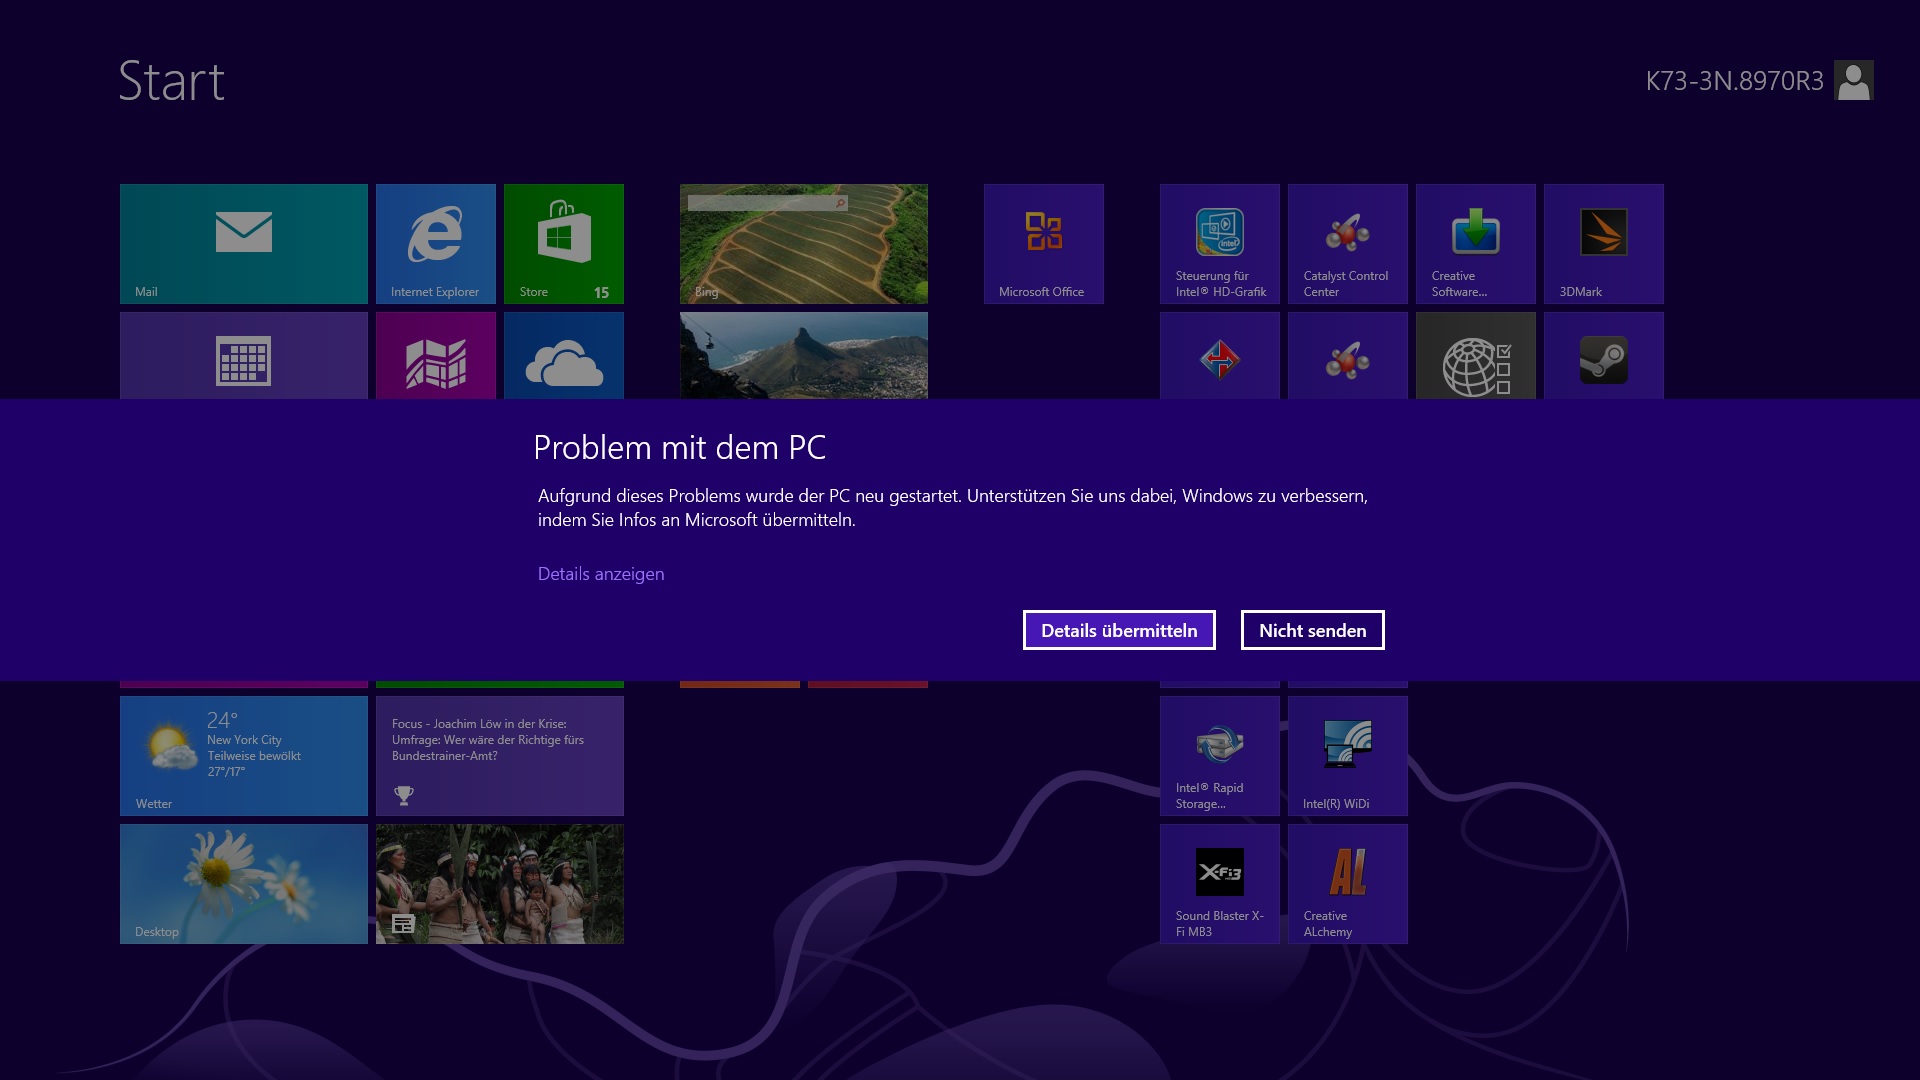1920x1080 pixels.
Task: Open Creative Software tile
Action: coord(1475,243)
